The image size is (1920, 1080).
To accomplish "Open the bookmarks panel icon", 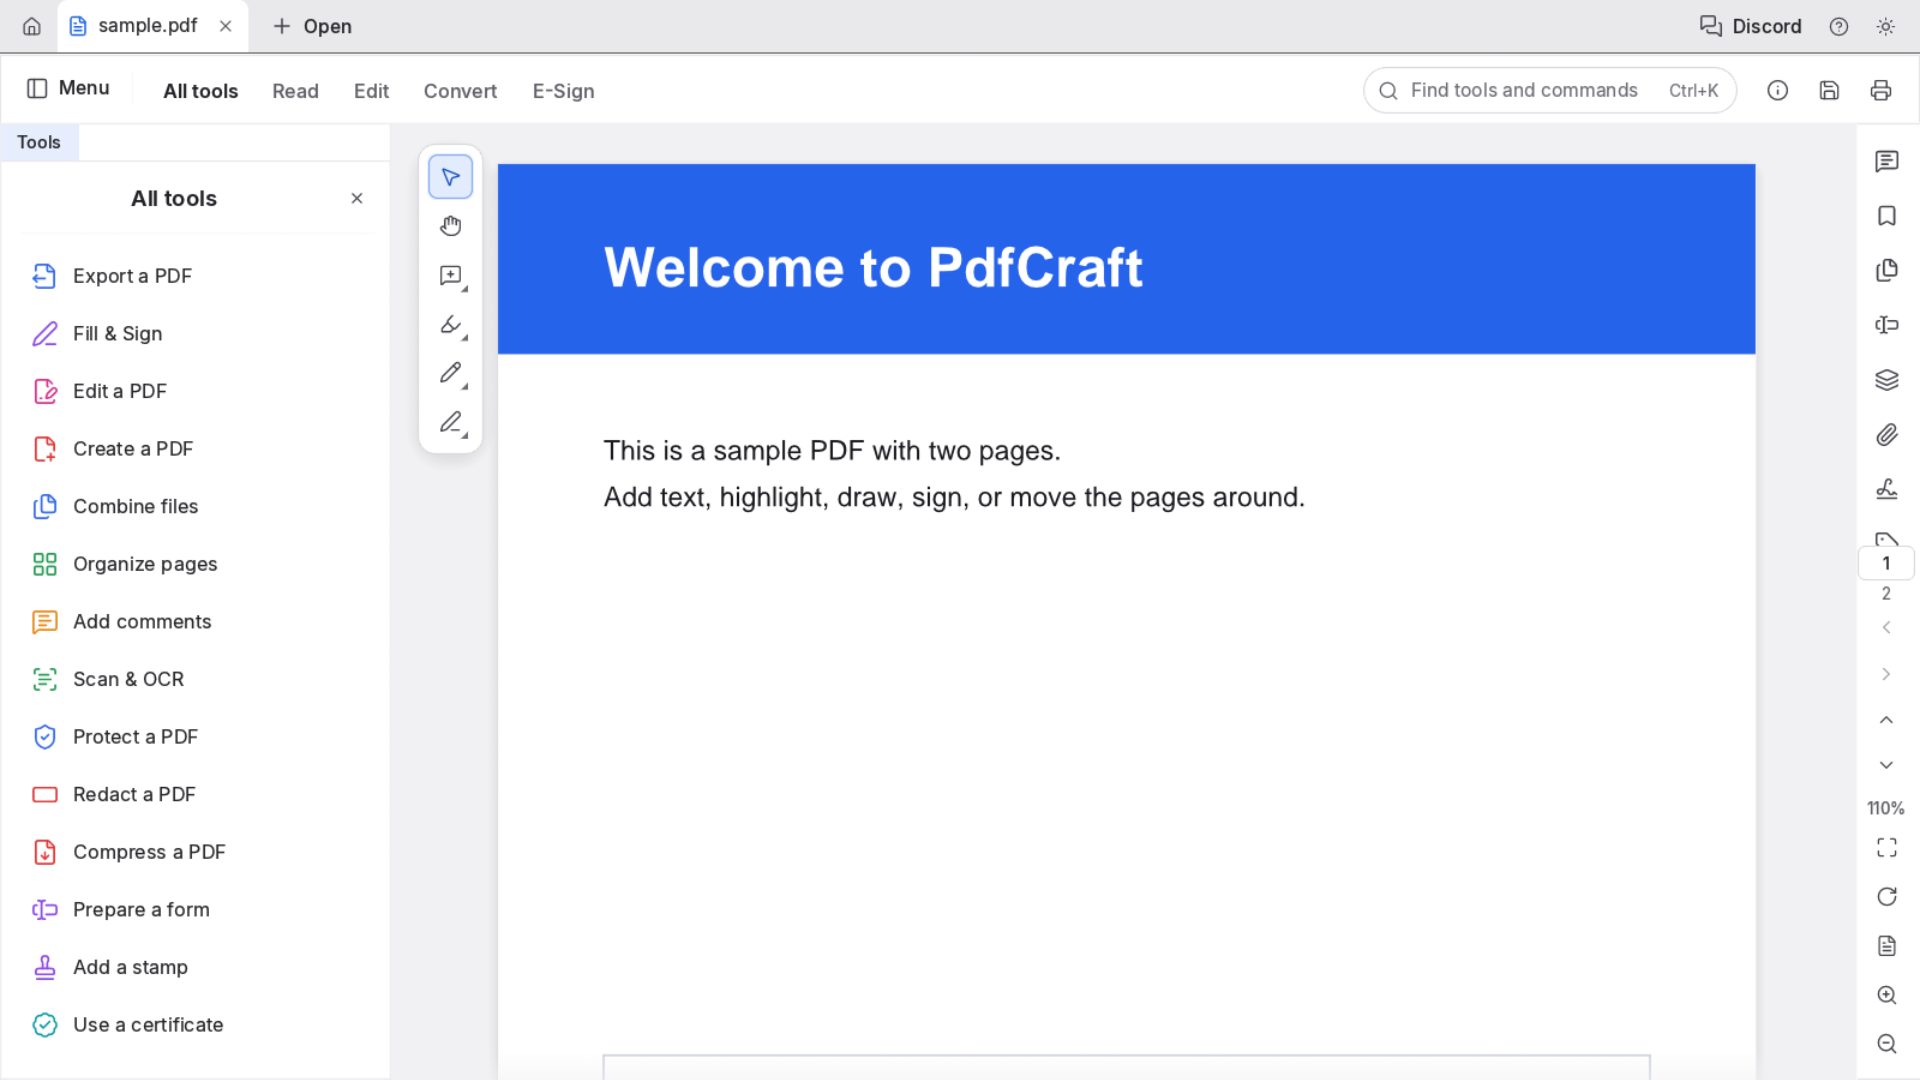I will pyautogui.click(x=1886, y=216).
